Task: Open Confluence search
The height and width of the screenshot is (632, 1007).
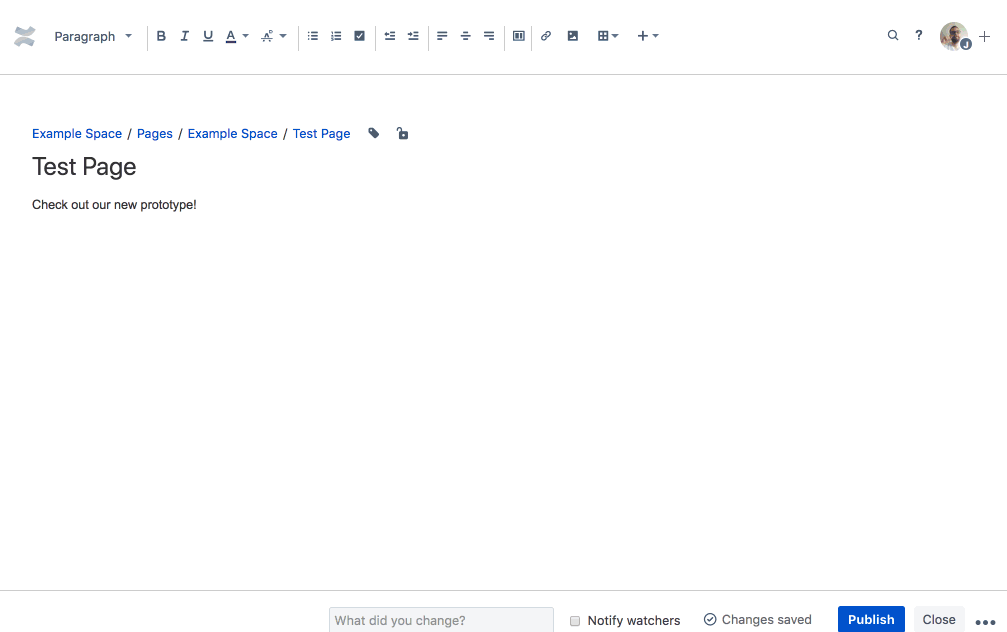Action: (x=892, y=35)
